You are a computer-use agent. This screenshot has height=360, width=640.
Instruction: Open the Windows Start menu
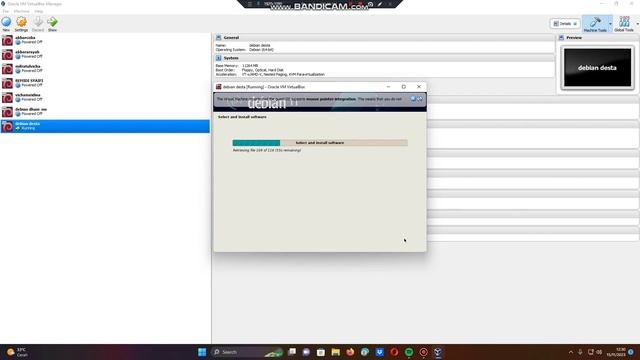coord(202,352)
